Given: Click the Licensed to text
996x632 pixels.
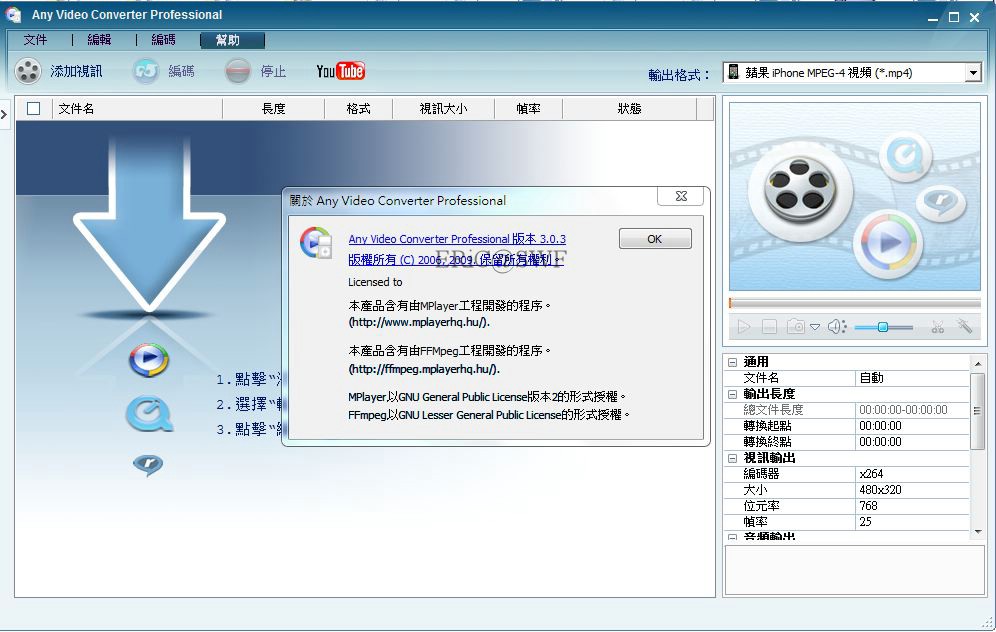Looking at the screenshot, I should point(375,282).
